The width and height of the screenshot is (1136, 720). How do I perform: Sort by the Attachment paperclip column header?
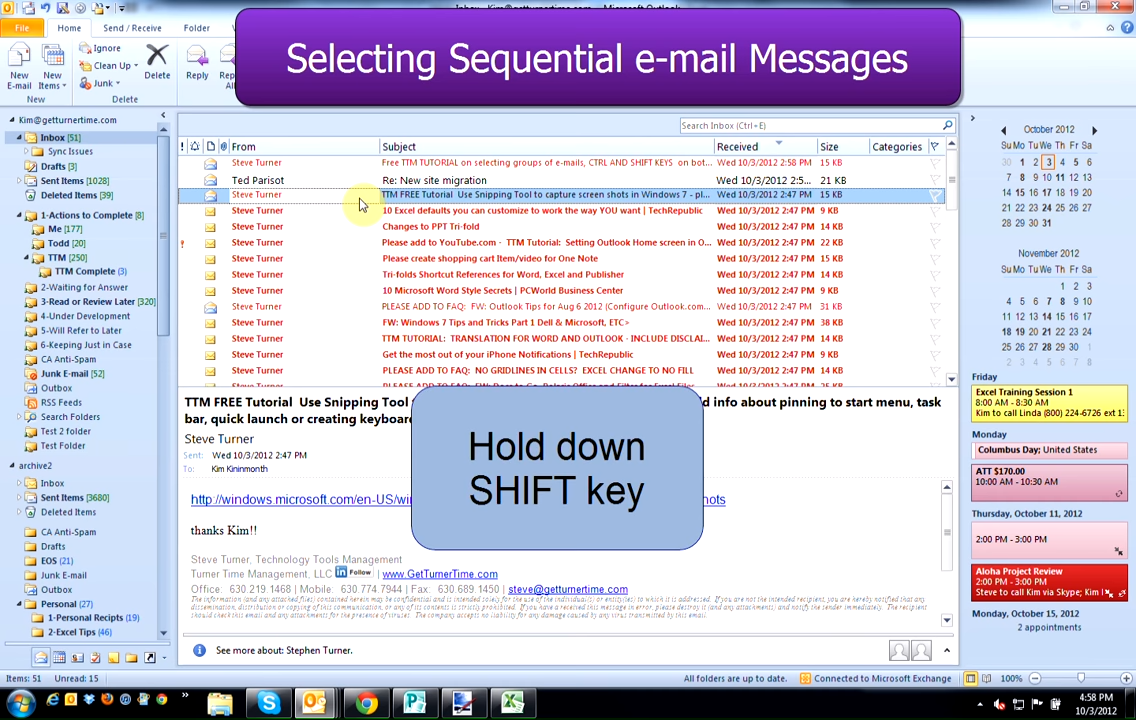click(x=224, y=146)
